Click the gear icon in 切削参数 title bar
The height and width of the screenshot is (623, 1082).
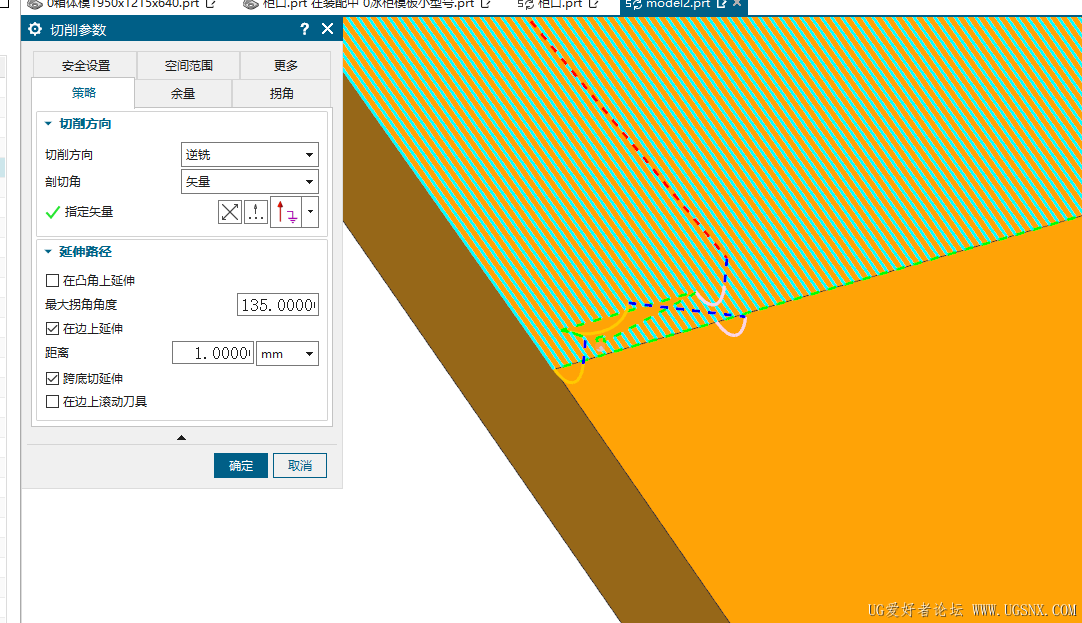click(x=35, y=29)
